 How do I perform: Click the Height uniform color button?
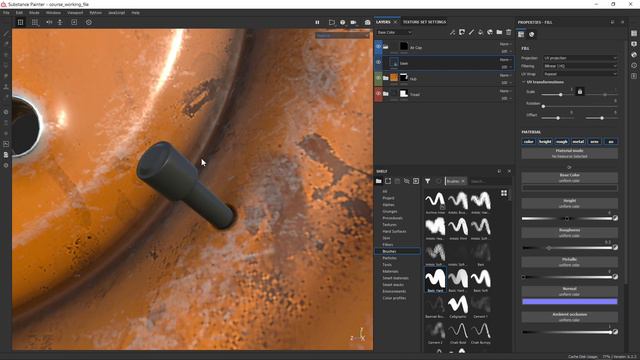569,203
